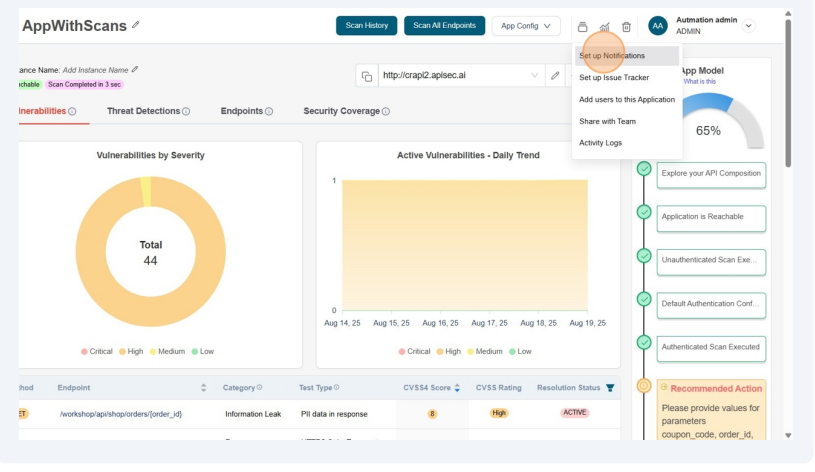Expand the admin user account chevron

tap(749, 26)
